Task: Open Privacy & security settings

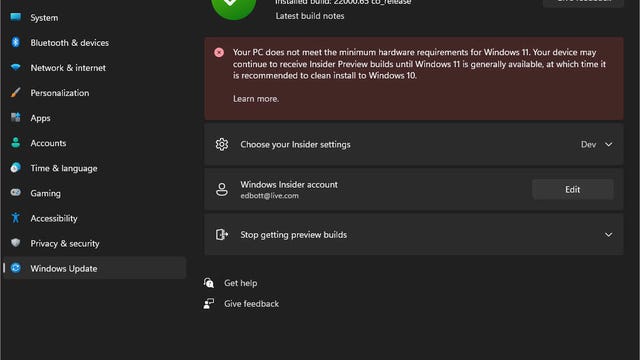Action: point(65,243)
